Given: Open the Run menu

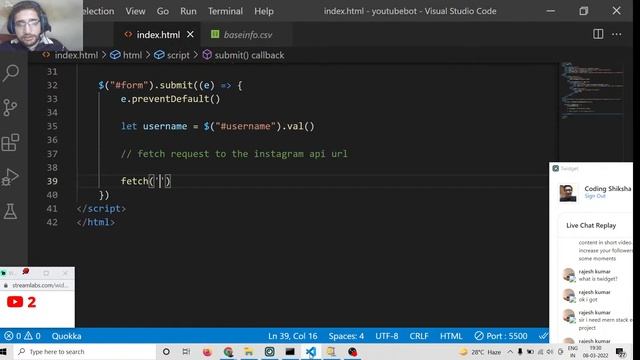Looking at the screenshot, I should [188, 11].
